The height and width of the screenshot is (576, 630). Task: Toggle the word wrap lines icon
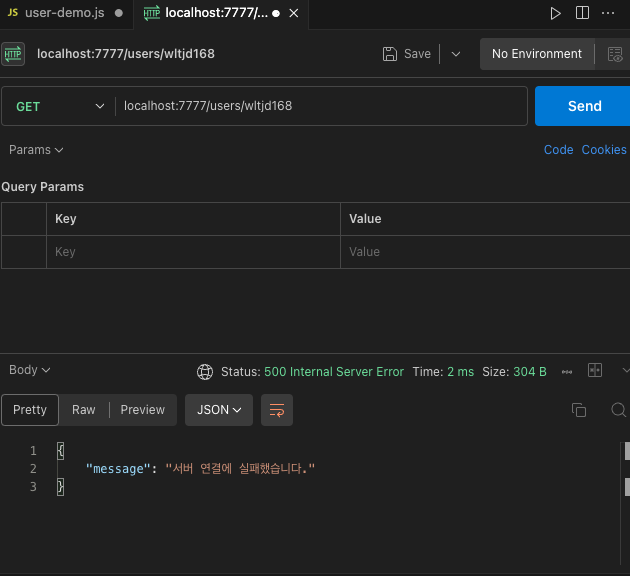coord(277,410)
